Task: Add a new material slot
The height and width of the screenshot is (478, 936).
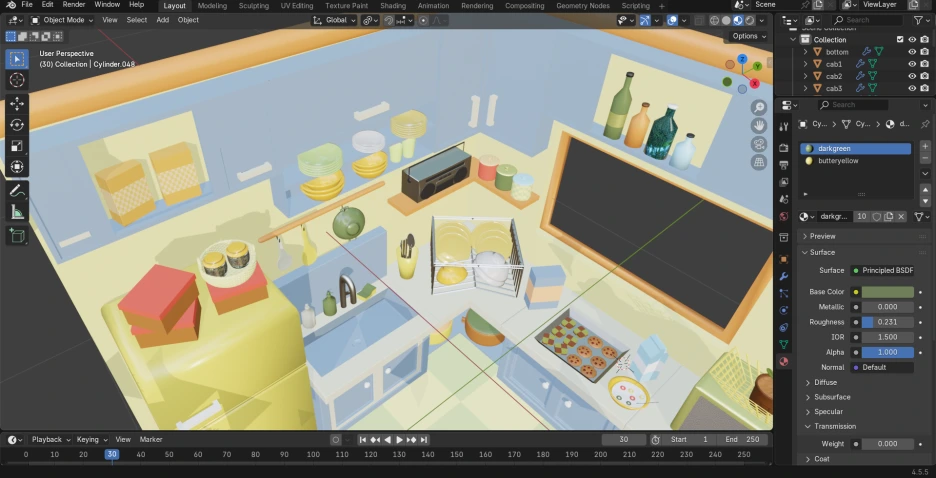Action: tap(925, 146)
